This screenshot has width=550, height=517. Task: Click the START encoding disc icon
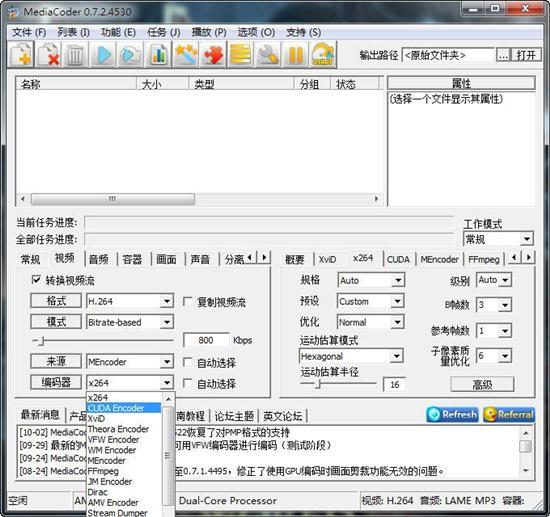point(323,54)
